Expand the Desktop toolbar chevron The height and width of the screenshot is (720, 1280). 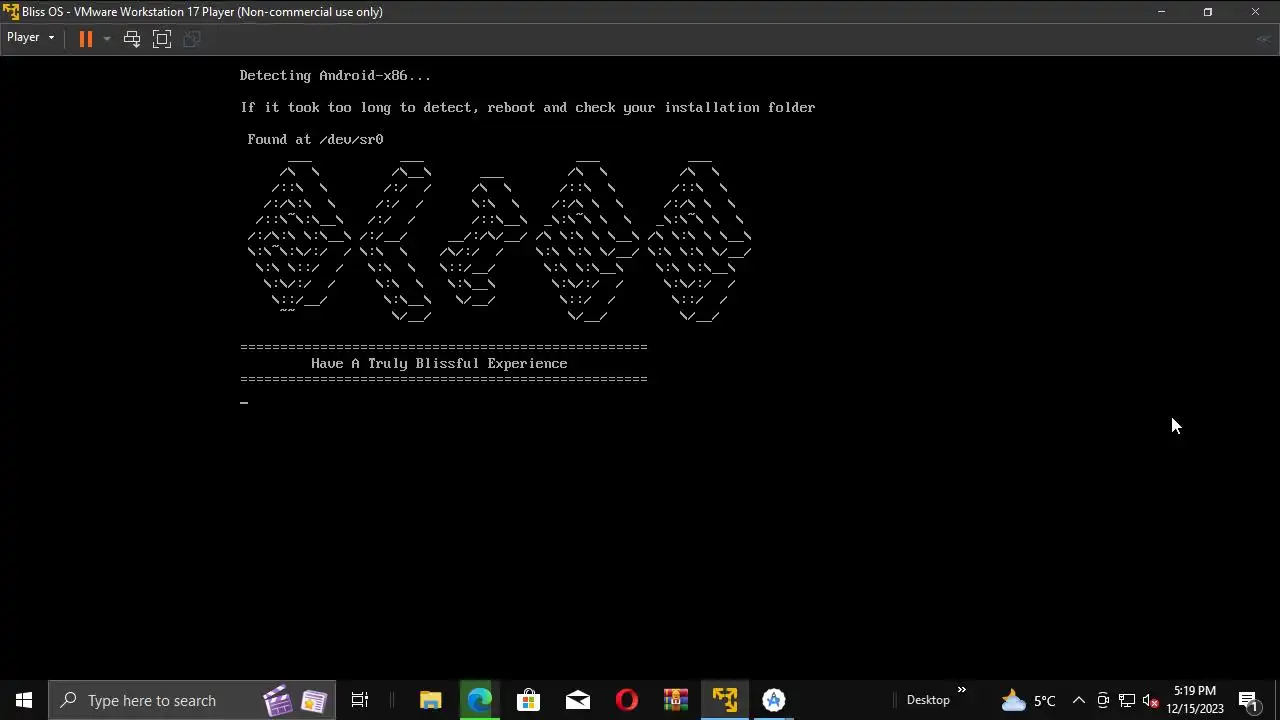pyautogui.click(x=961, y=690)
